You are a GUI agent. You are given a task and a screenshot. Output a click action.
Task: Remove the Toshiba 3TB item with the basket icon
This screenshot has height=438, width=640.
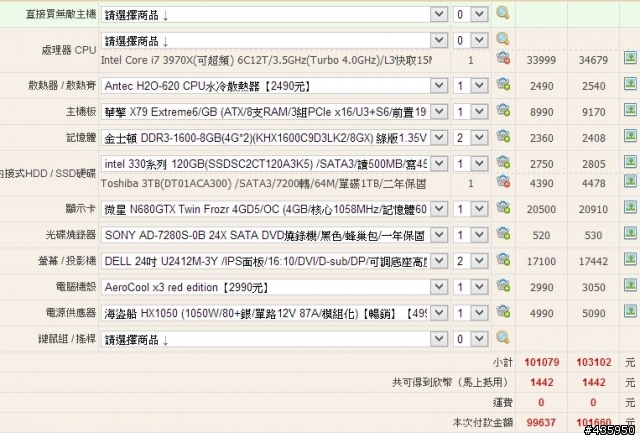pos(503,181)
